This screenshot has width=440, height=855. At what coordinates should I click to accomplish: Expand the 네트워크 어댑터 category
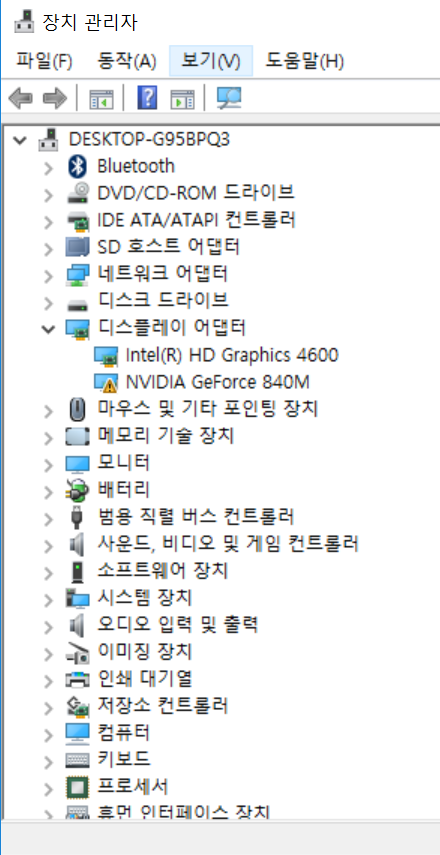(x=49, y=275)
